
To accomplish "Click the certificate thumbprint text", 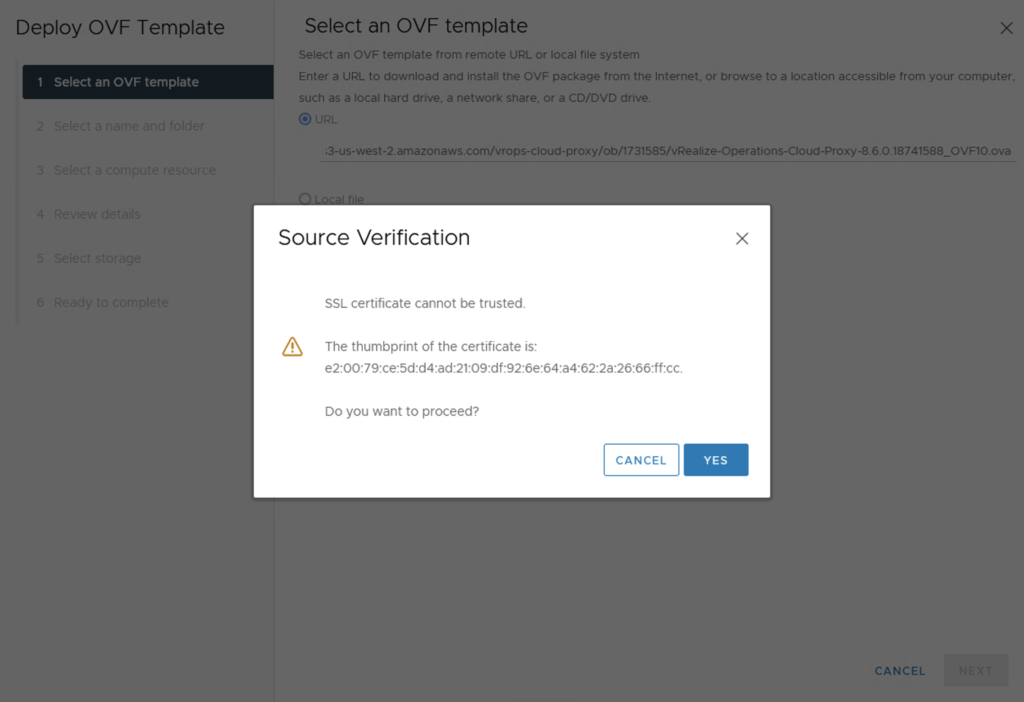I will point(503,368).
